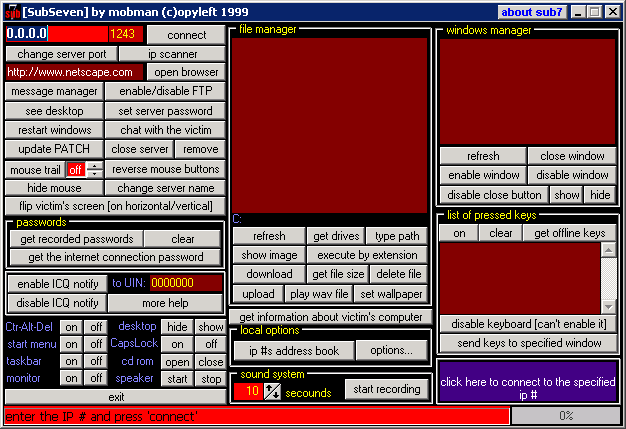
Task: Open ip #s address book
Action: [x=294, y=350]
